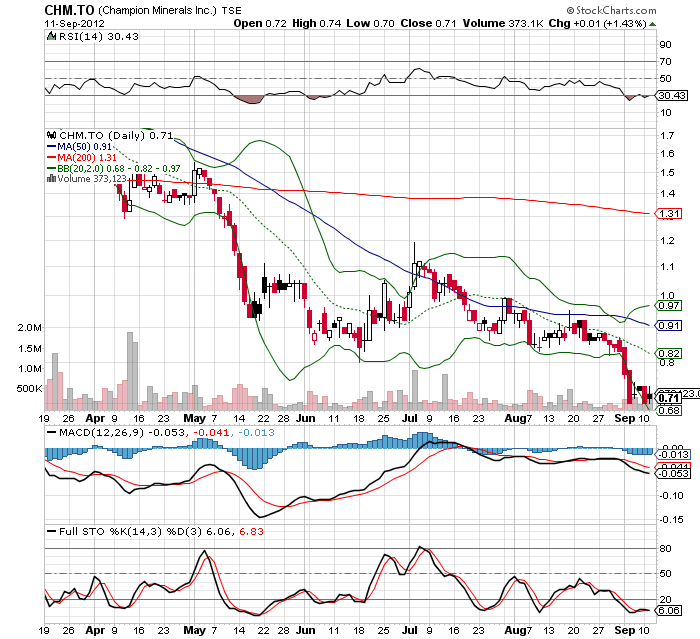Click the volume axis label 1.5M

pos(29,349)
